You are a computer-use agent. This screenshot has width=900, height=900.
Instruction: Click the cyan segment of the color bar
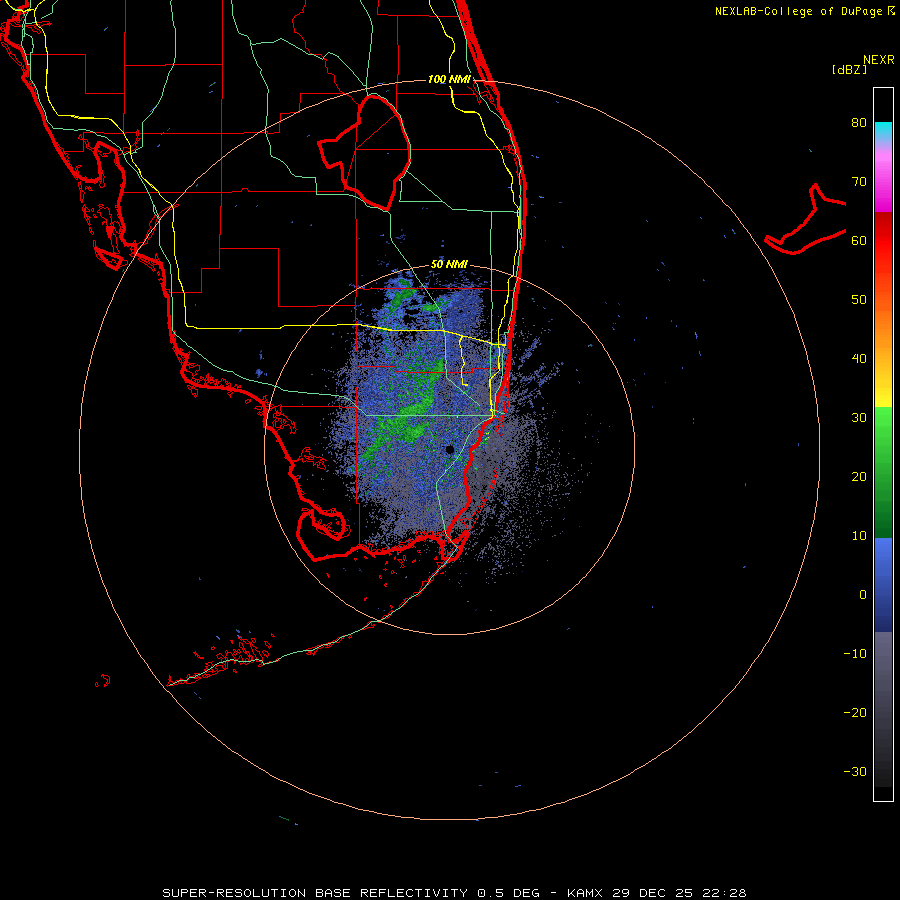(x=883, y=131)
